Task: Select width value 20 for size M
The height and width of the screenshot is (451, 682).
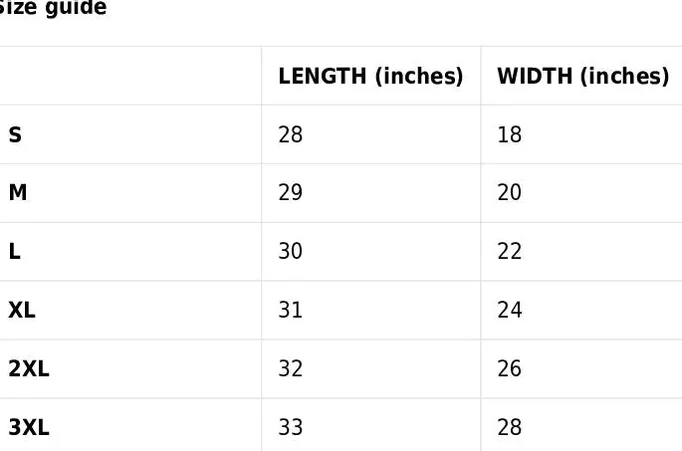Action: [x=509, y=192]
